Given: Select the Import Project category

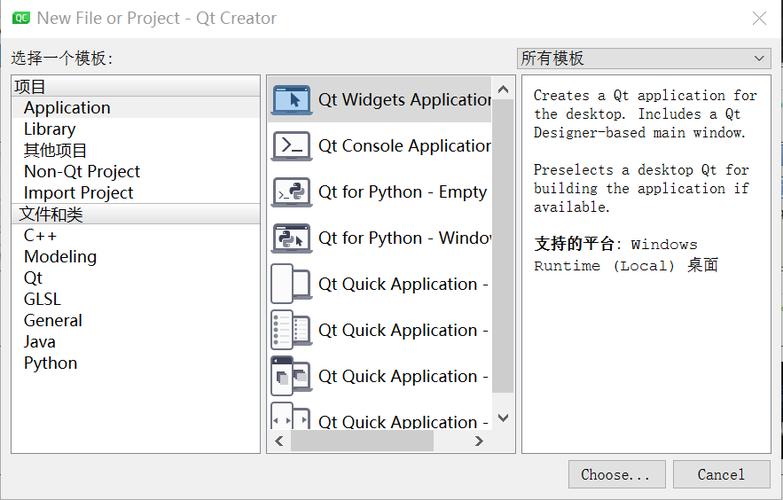Looking at the screenshot, I should 136,192.
